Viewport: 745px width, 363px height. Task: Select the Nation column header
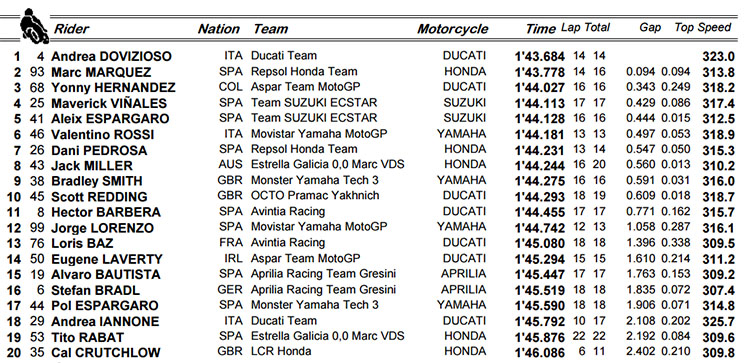[x=219, y=29]
